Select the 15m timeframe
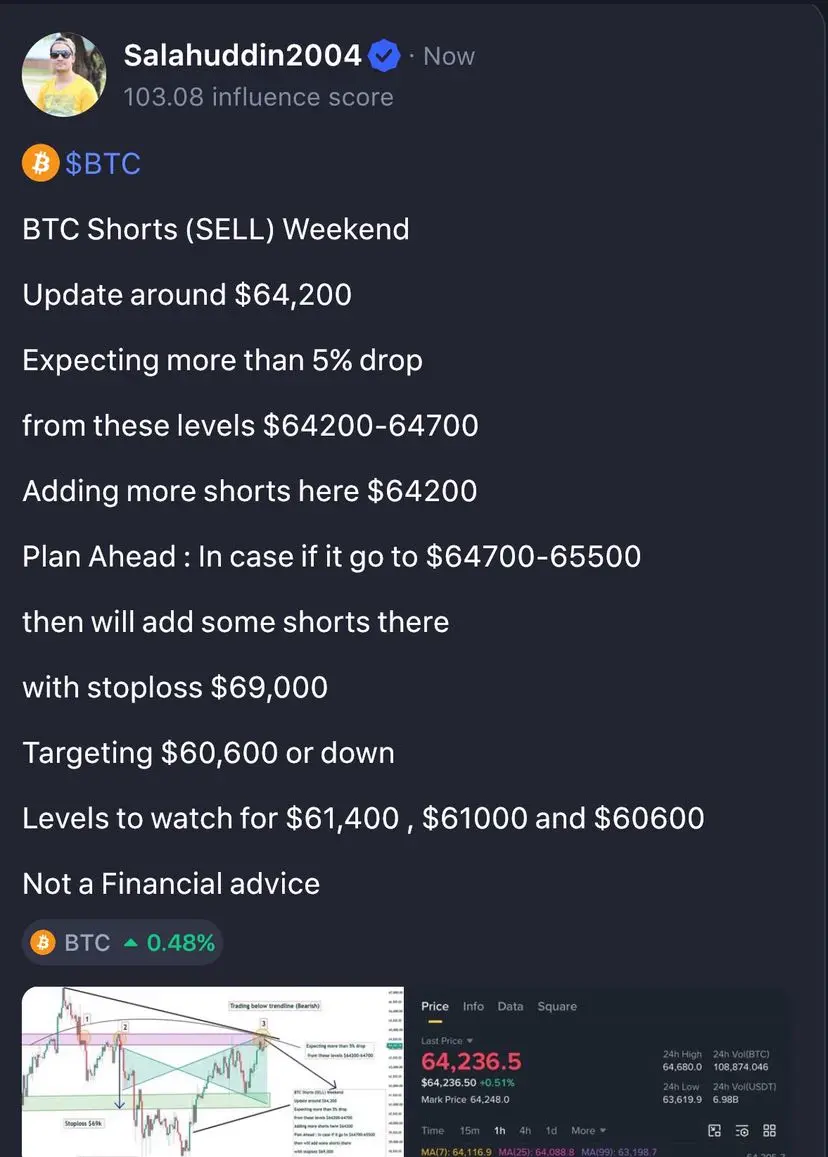Viewport: 828px width, 1157px height. 469,1130
